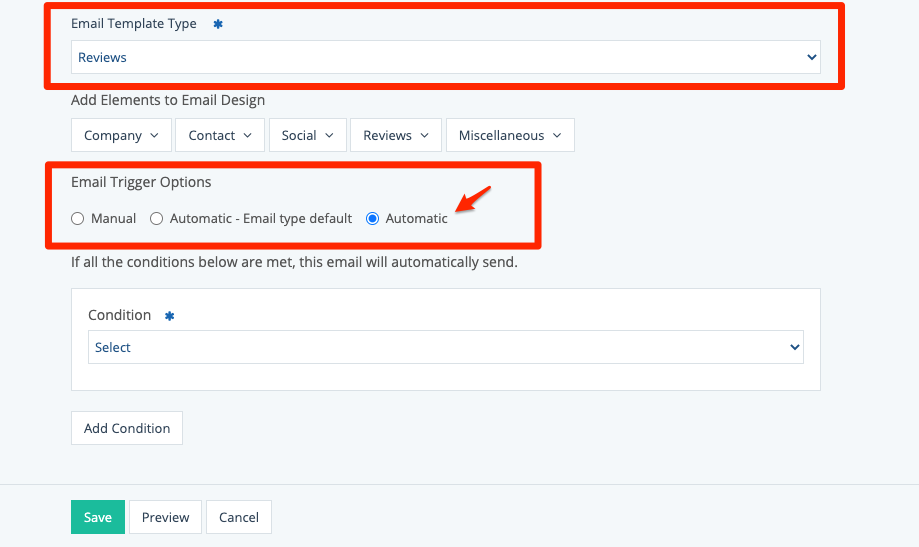The height and width of the screenshot is (547, 919).
Task: Expand the Contact elements dropdown
Action: click(x=220, y=135)
